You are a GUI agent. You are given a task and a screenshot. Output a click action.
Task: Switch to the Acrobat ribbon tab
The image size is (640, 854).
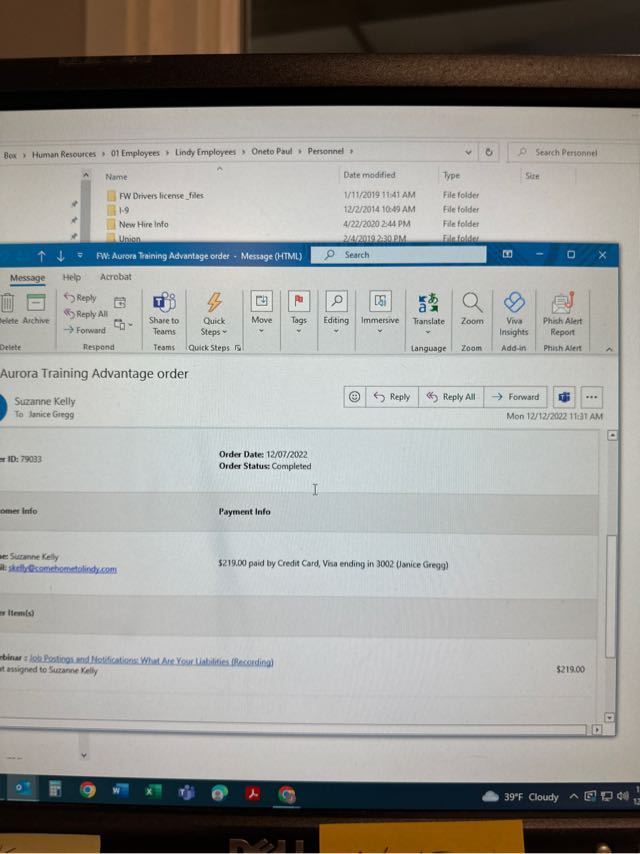tap(115, 277)
